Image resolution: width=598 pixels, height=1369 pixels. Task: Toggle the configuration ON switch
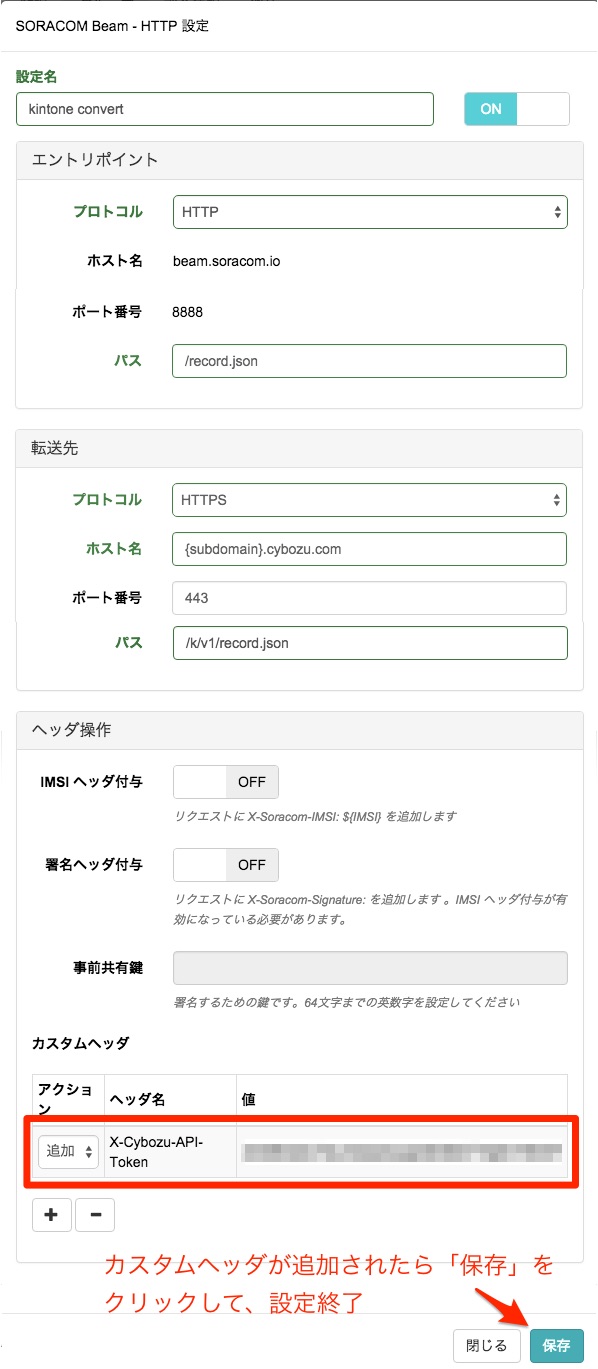click(x=517, y=109)
